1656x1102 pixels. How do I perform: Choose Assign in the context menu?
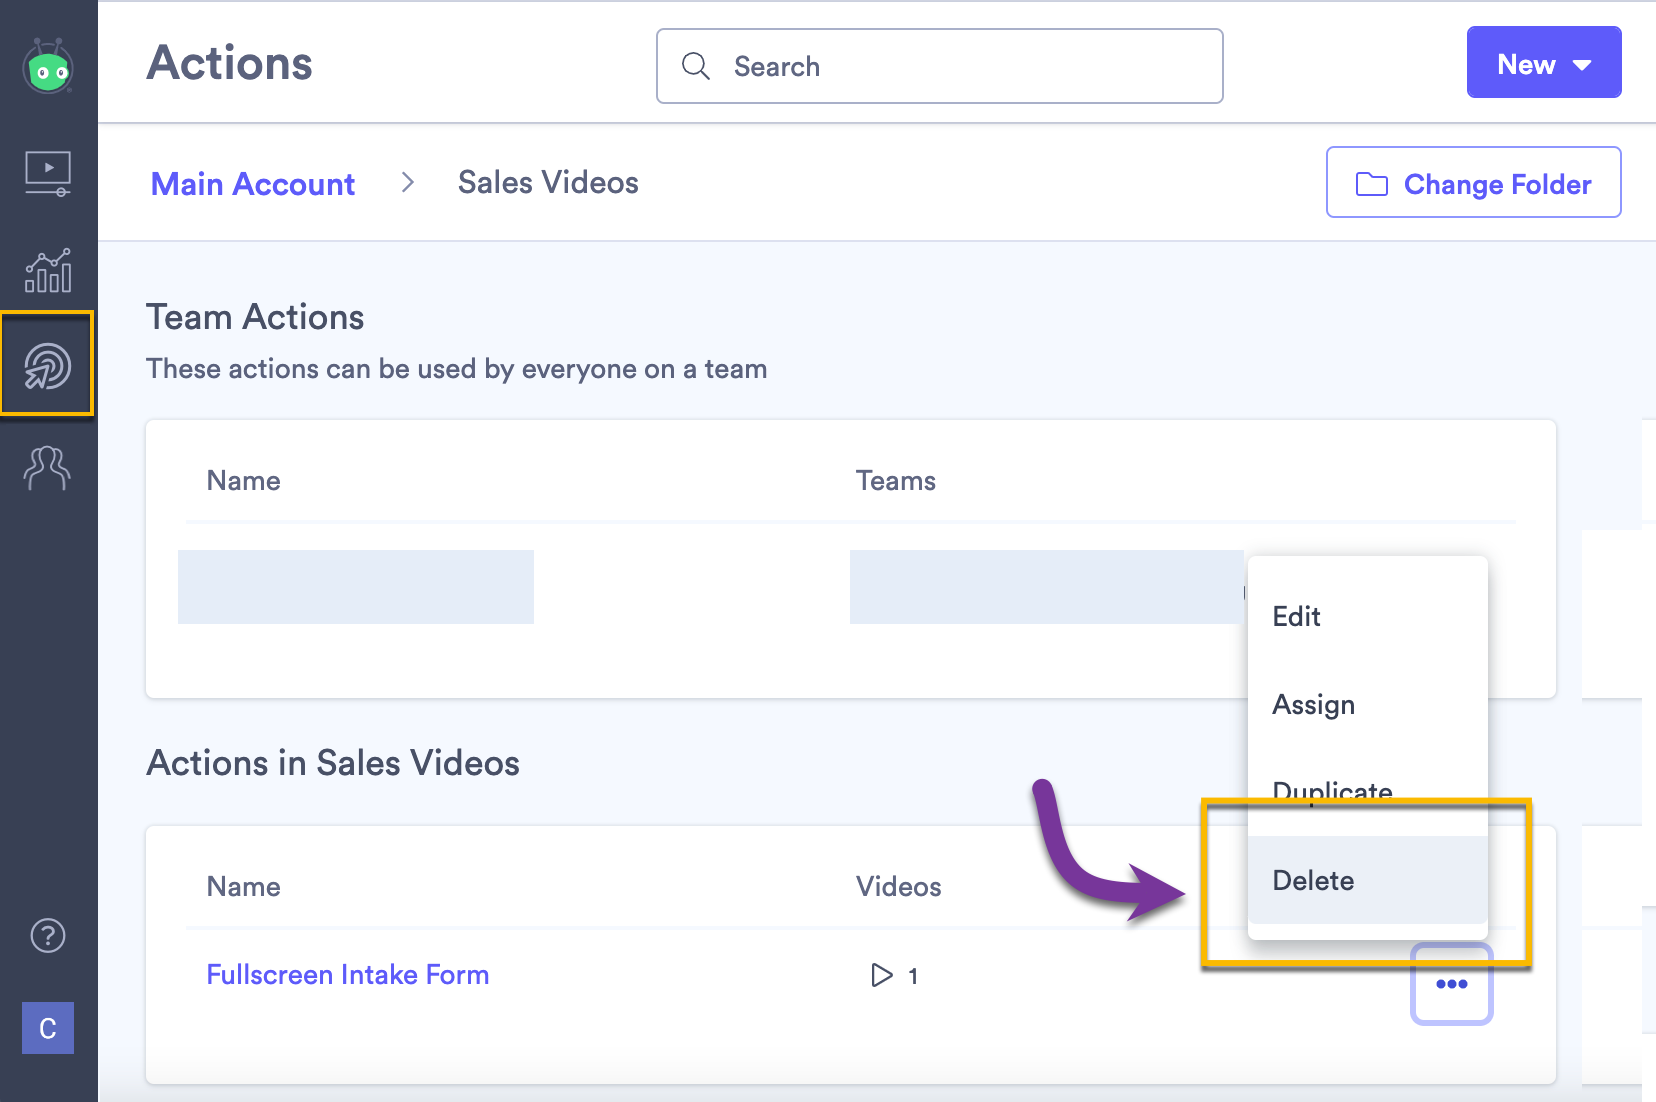(1314, 705)
